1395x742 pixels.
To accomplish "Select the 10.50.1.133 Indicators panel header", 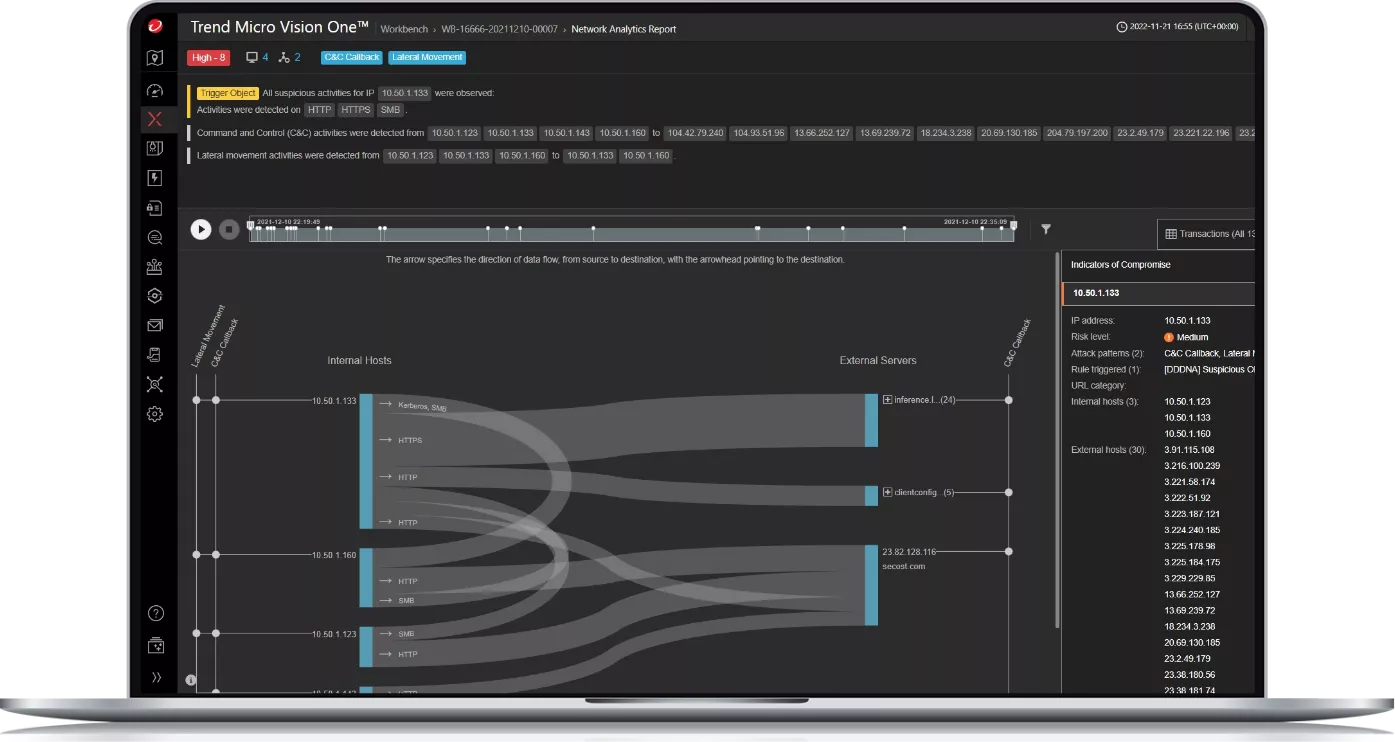I will [1158, 294].
